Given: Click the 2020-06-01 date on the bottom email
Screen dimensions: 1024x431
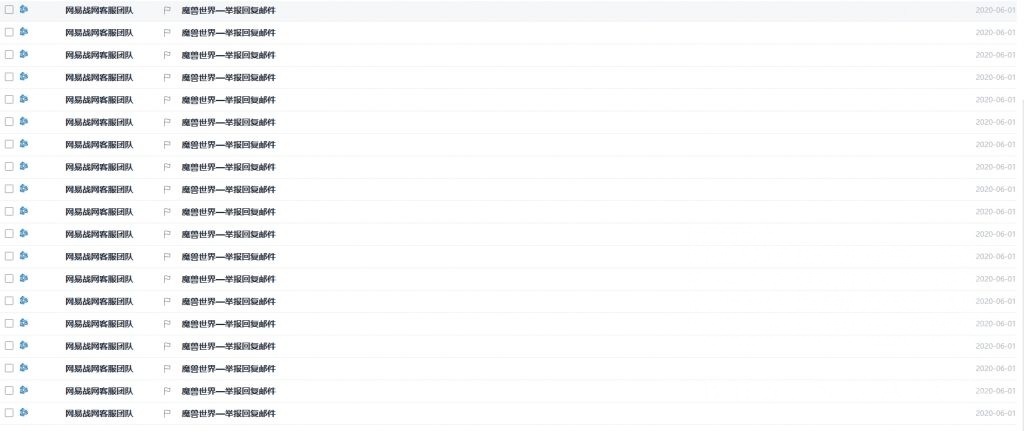Looking at the screenshot, I should pos(996,413).
